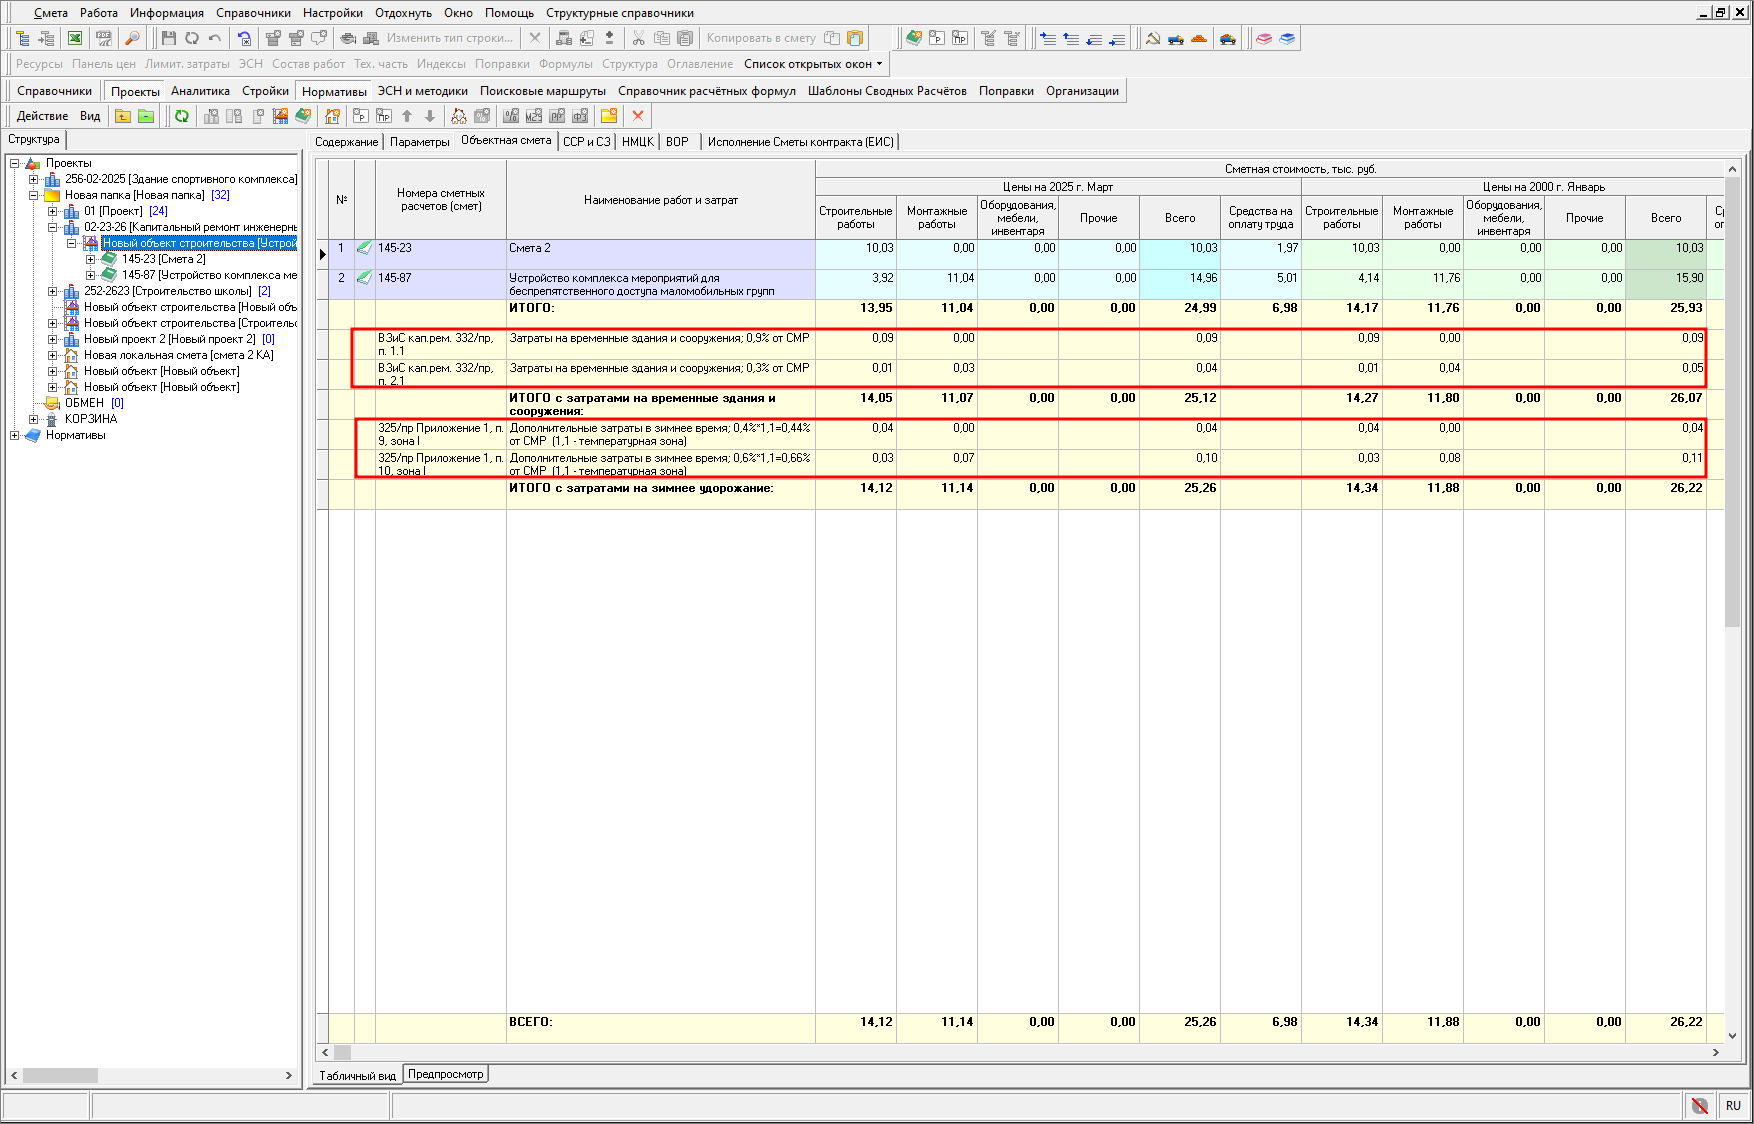Click the PDF export icon
The image size is (1754, 1124).
pos(103,38)
